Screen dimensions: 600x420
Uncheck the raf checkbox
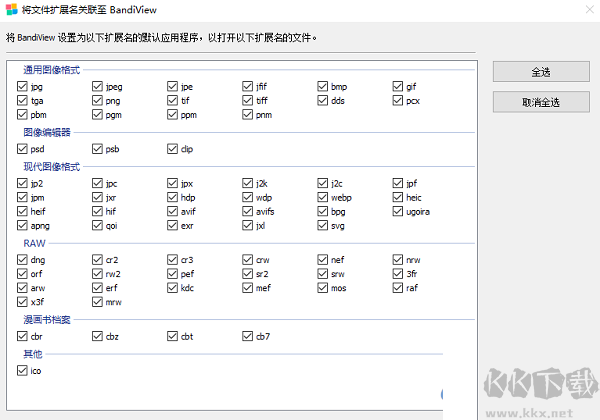(x=398, y=288)
